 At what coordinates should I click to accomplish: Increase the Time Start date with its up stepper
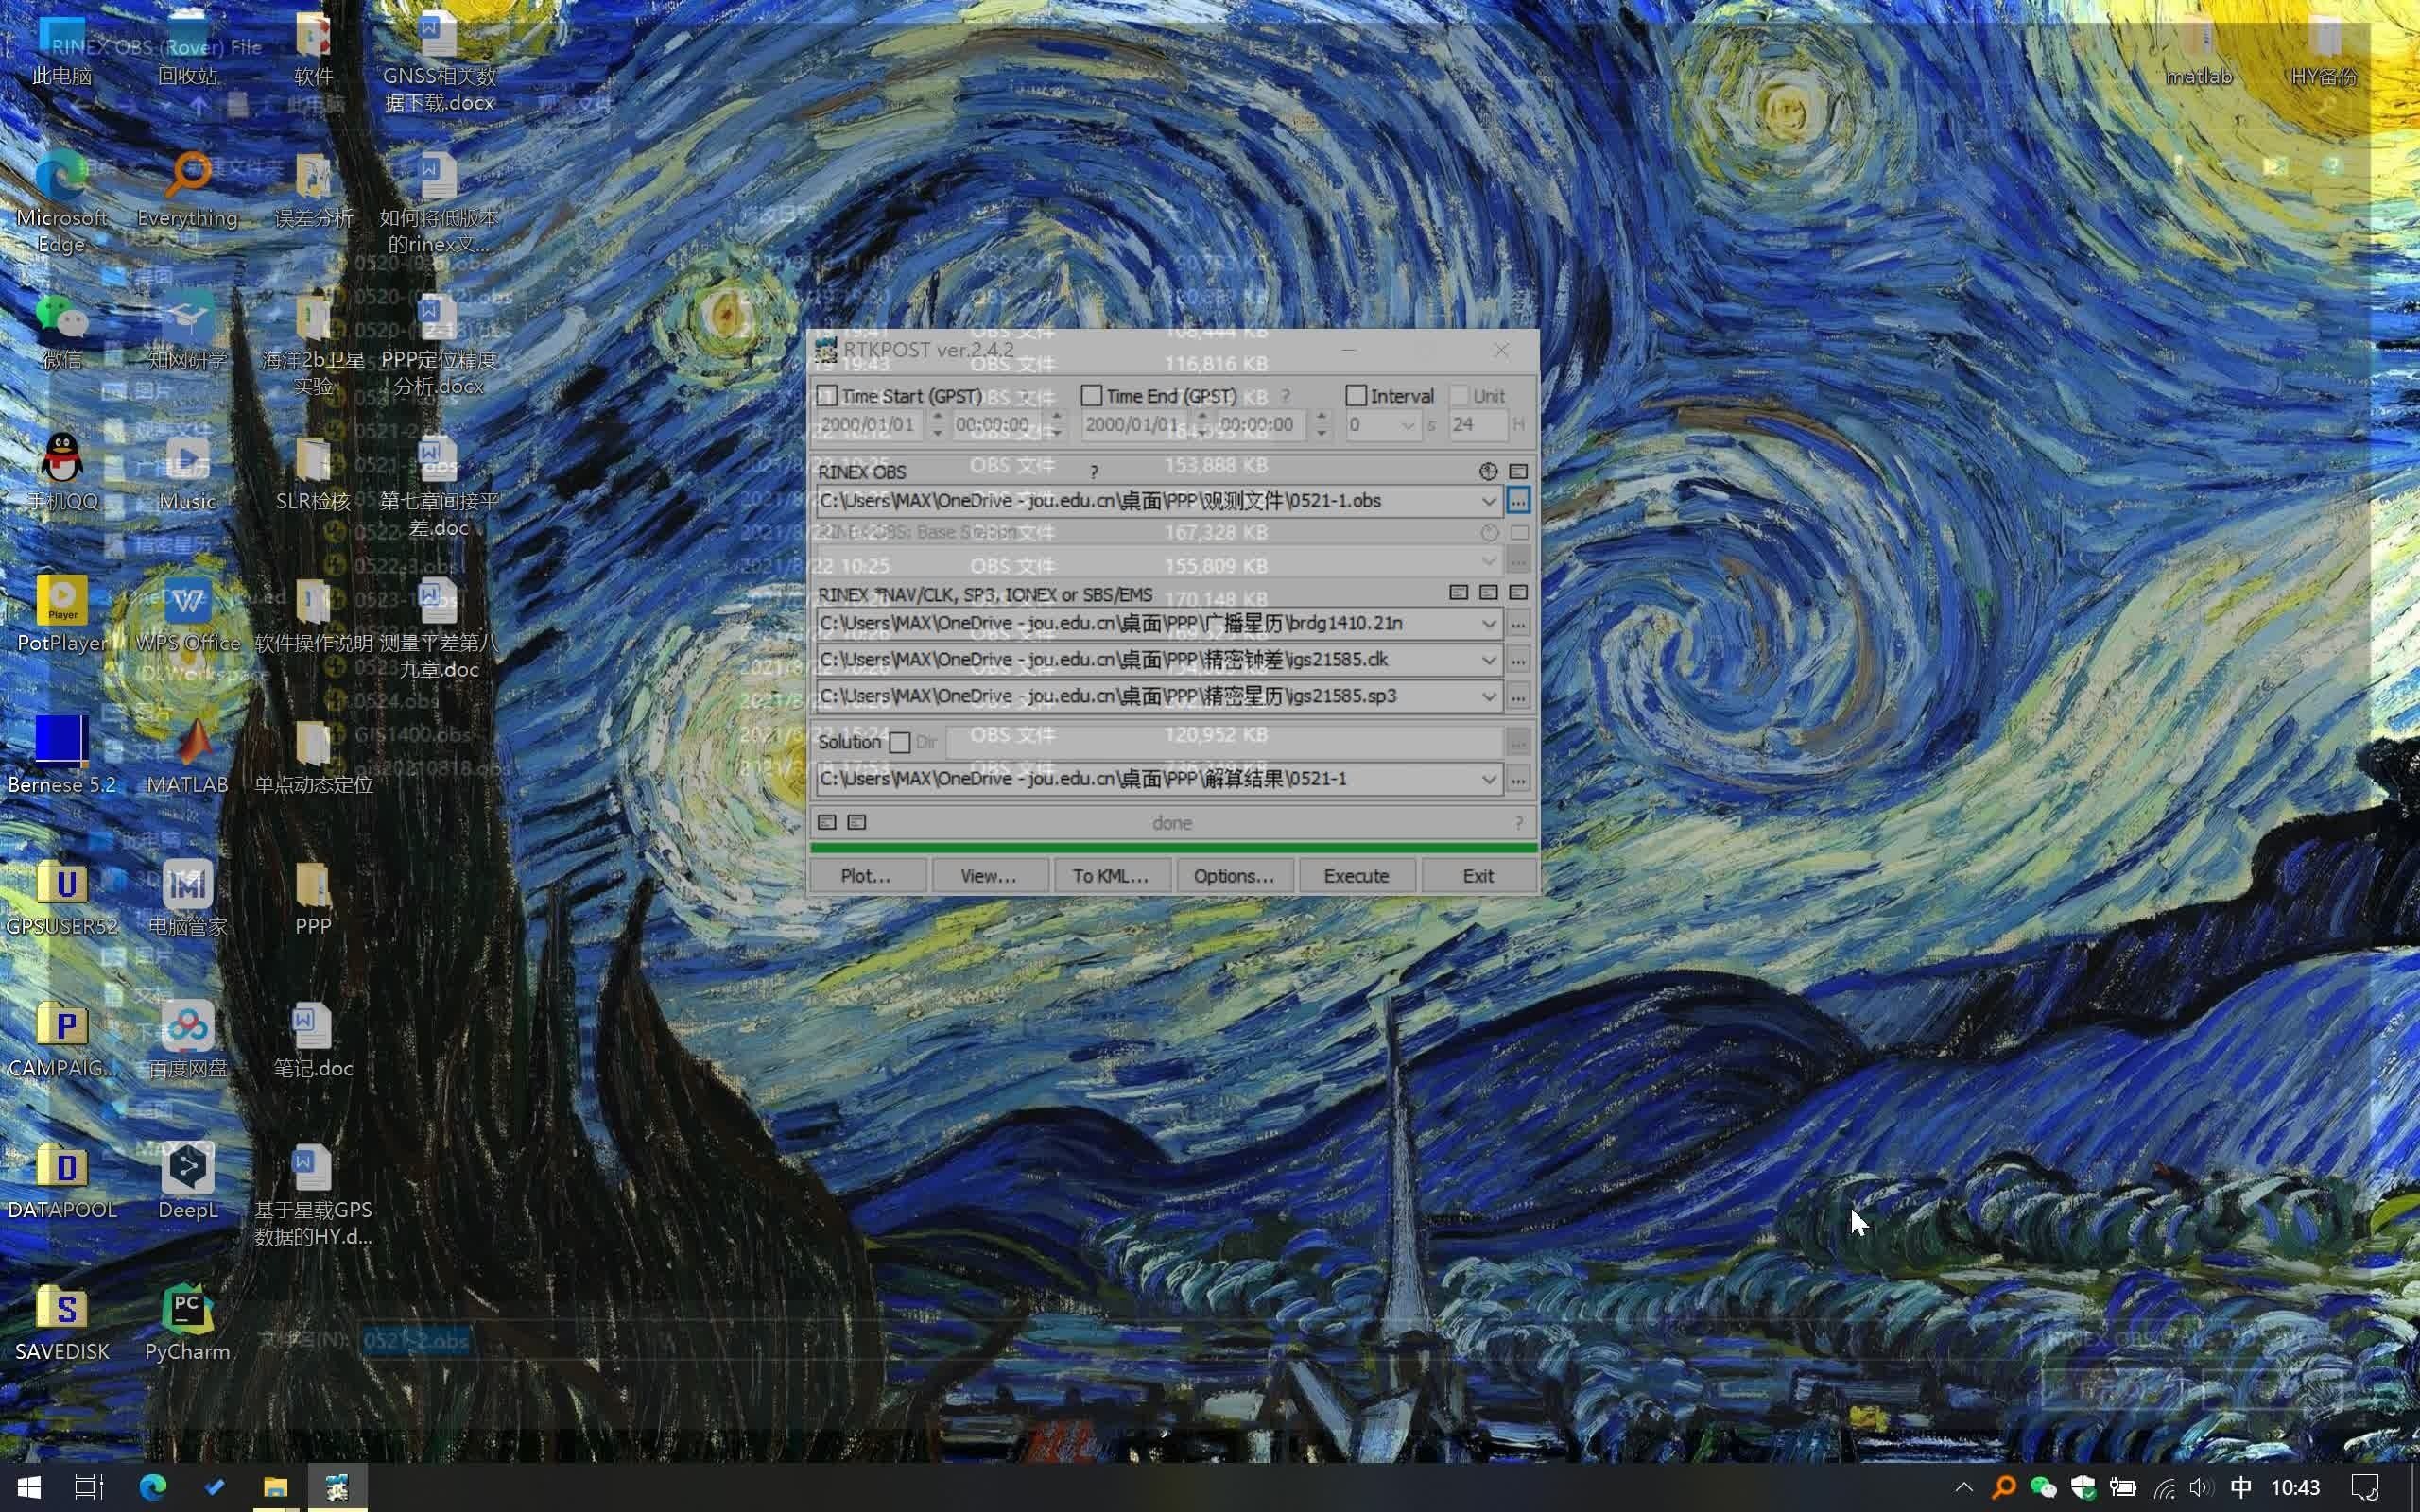(936, 419)
